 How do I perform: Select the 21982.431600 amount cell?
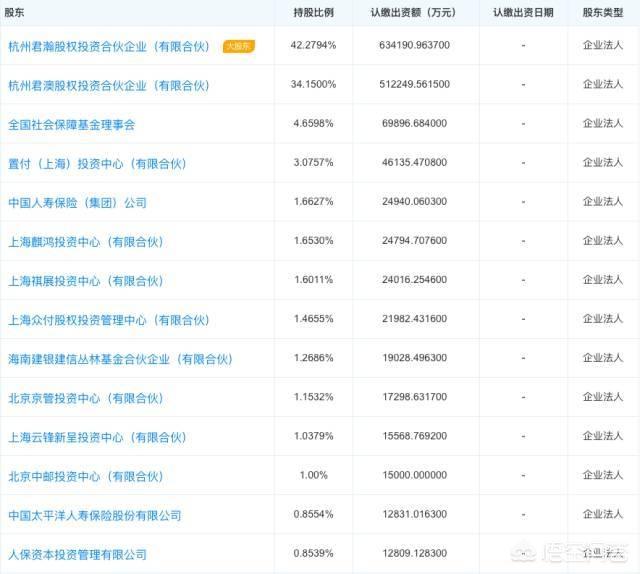coord(414,318)
